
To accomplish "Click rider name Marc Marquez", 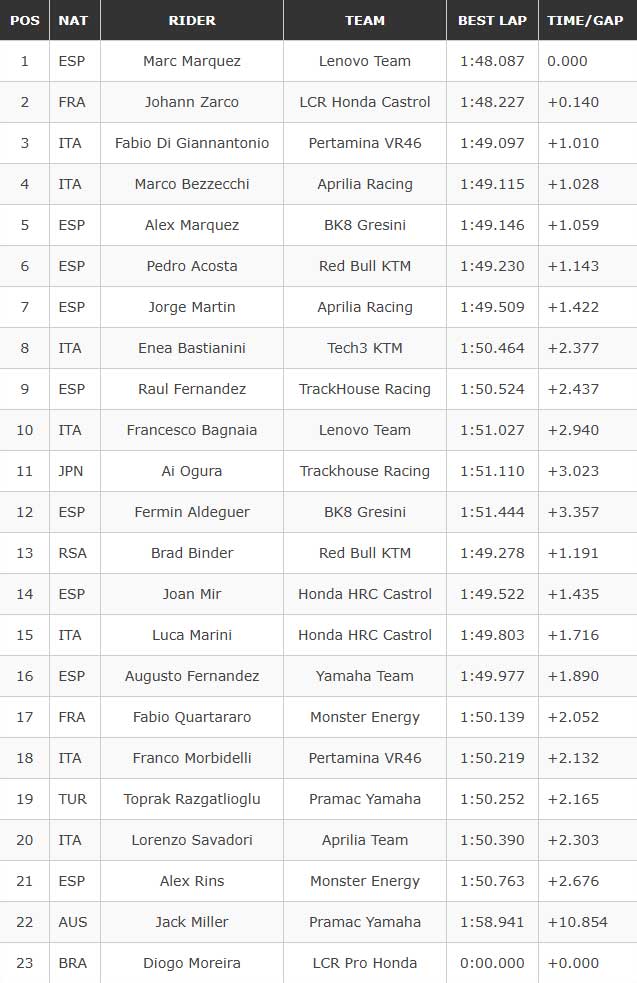I will 191,61.
